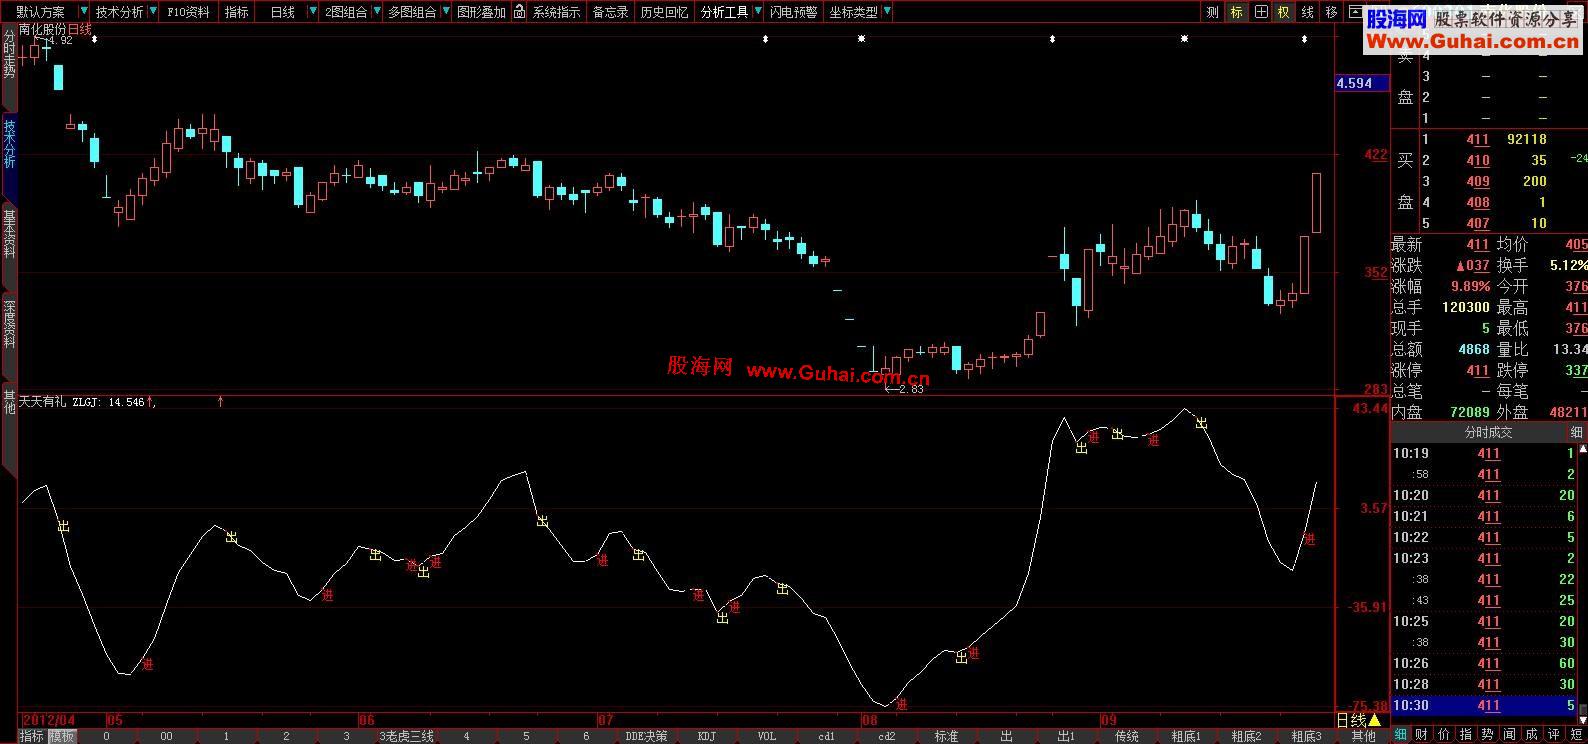Open the 备忘录 memo item
1588x744 pixels.
pos(610,12)
